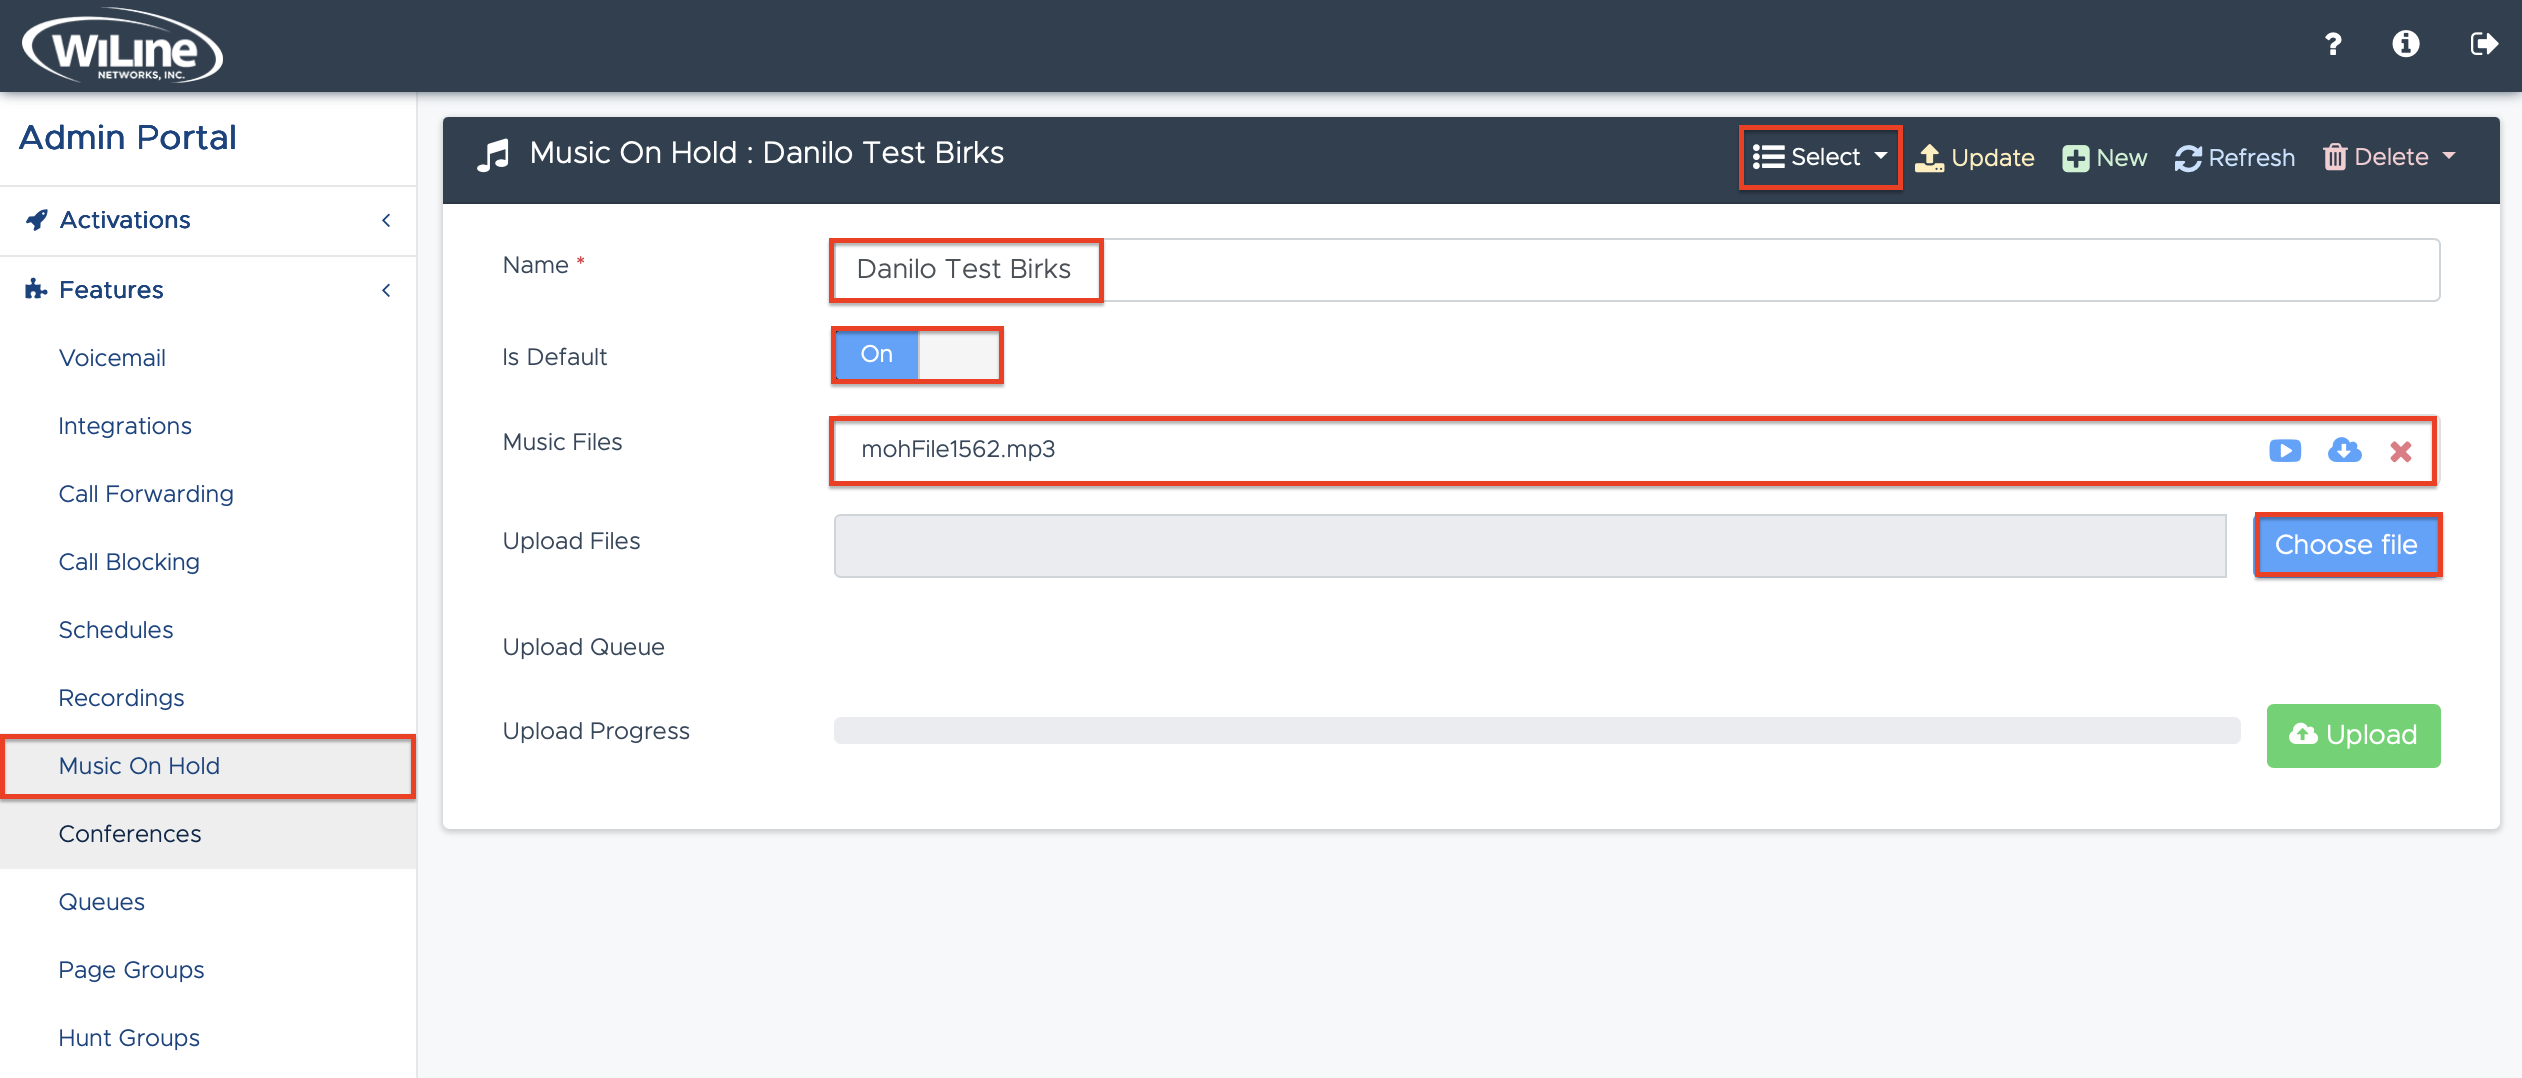Go to Call Forwarding page
Screen dimensions: 2522x1078
(146, 494)
